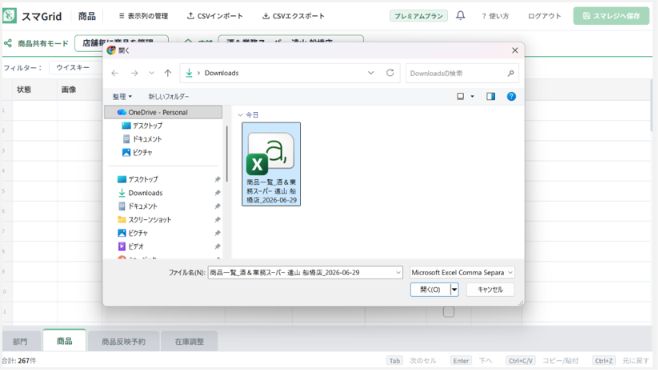
Task: Refresh the Downloads folder view
Action: pyautogui.click(x=390, y=73)
